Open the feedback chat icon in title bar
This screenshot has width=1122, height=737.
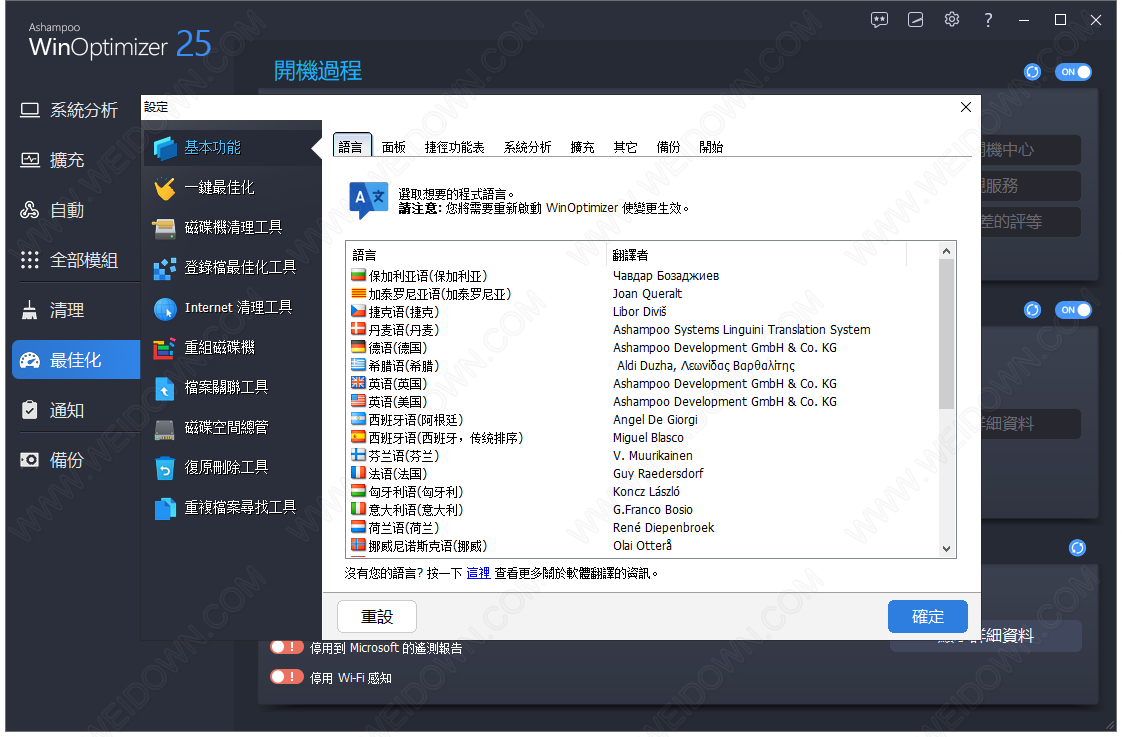(x=879, y=20)
